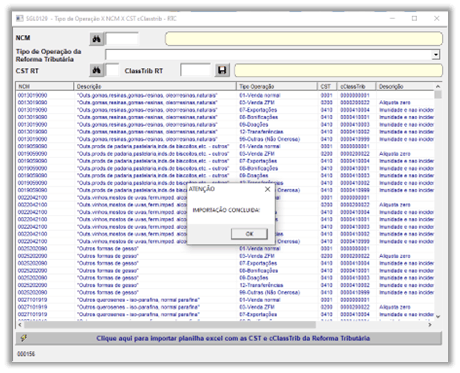Click the grid's vertical scrollbar down arrow
The image size is (460, 373).
click(x=438, y=317)
